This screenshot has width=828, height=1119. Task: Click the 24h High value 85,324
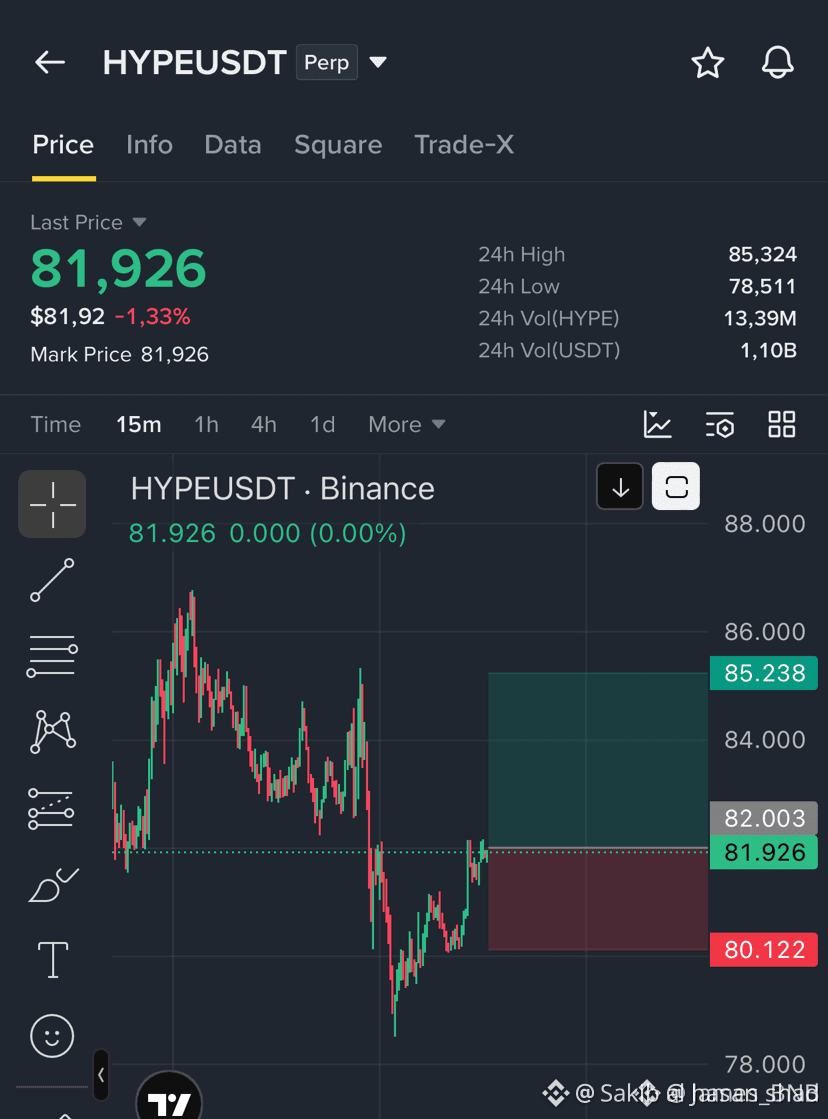[x=762, y=255]
